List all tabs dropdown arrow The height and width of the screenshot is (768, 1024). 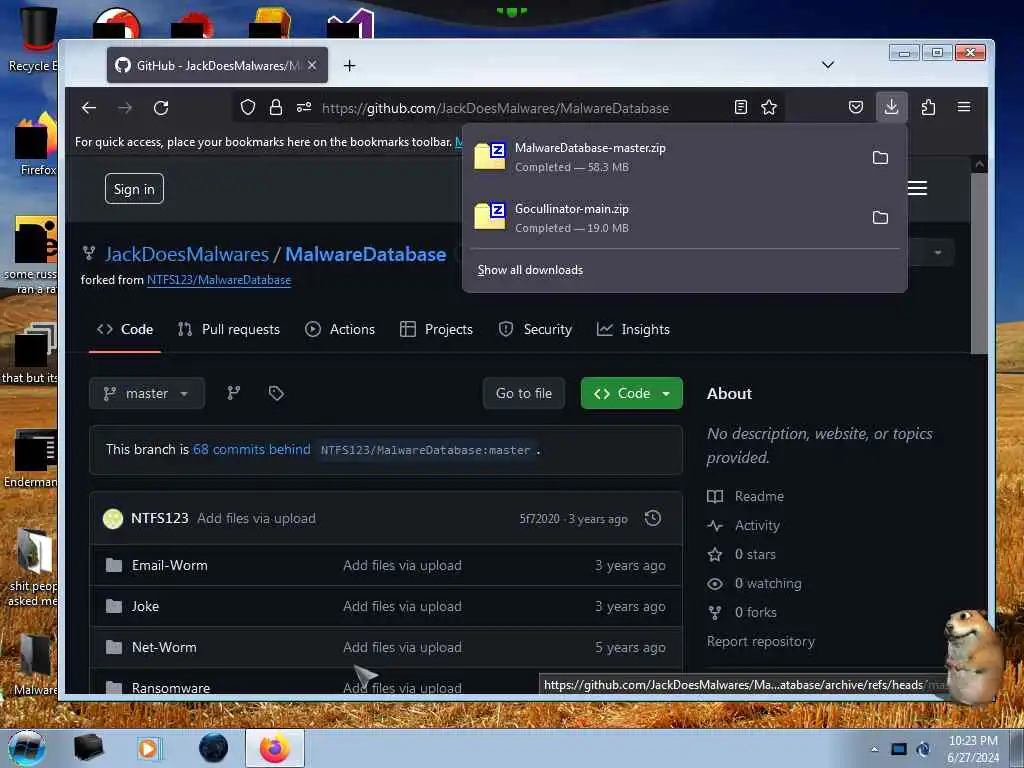(827, 64)
